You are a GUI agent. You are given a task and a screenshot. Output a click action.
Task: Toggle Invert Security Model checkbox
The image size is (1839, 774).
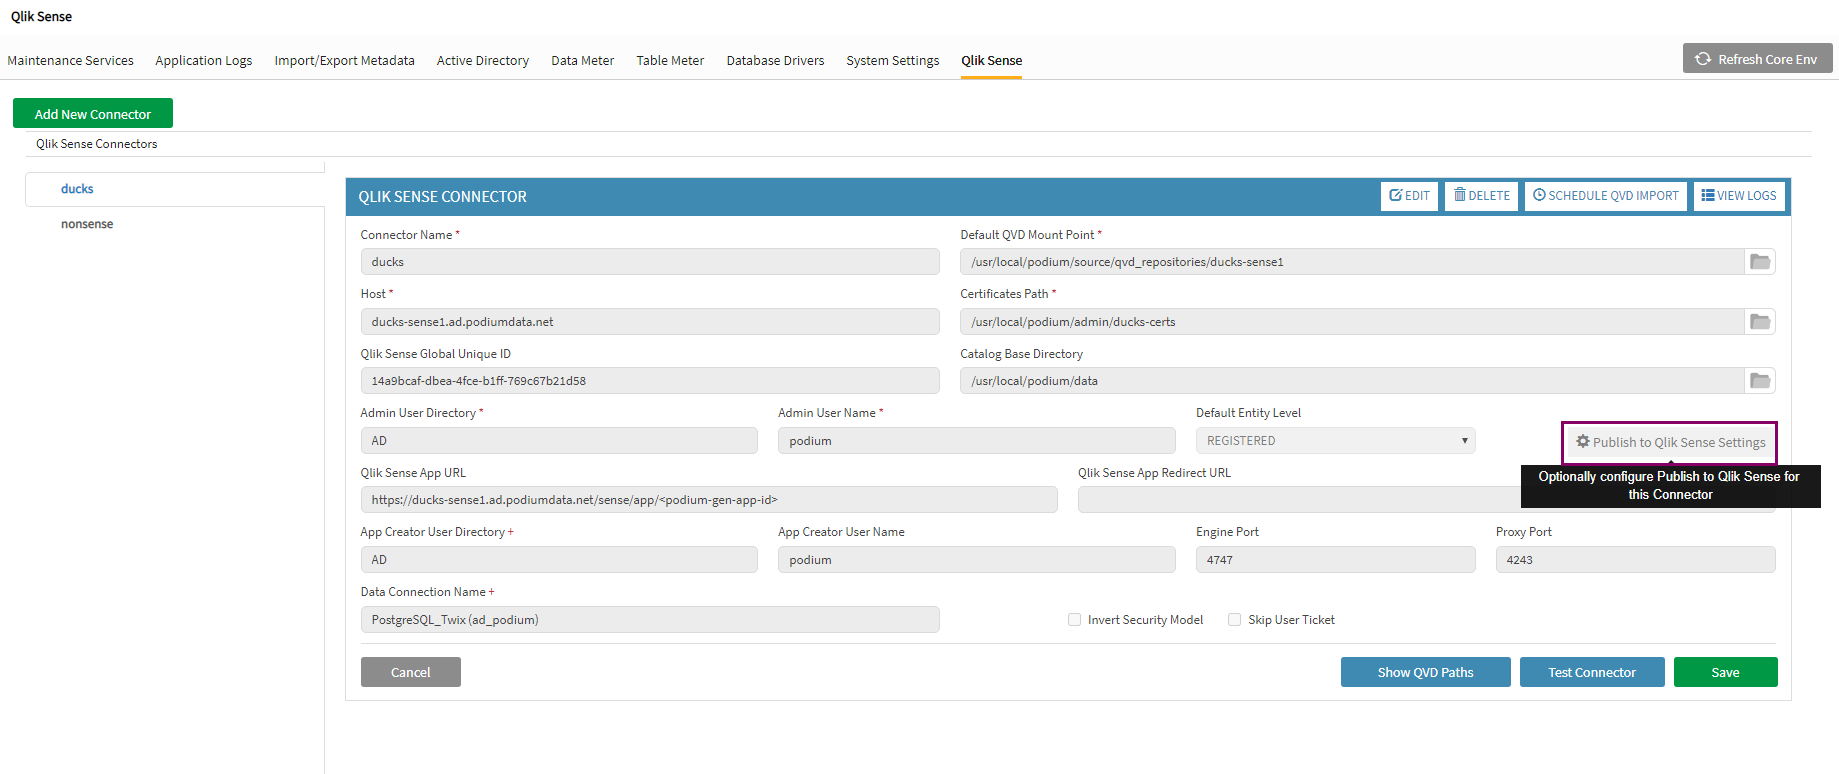[1074, 620]
